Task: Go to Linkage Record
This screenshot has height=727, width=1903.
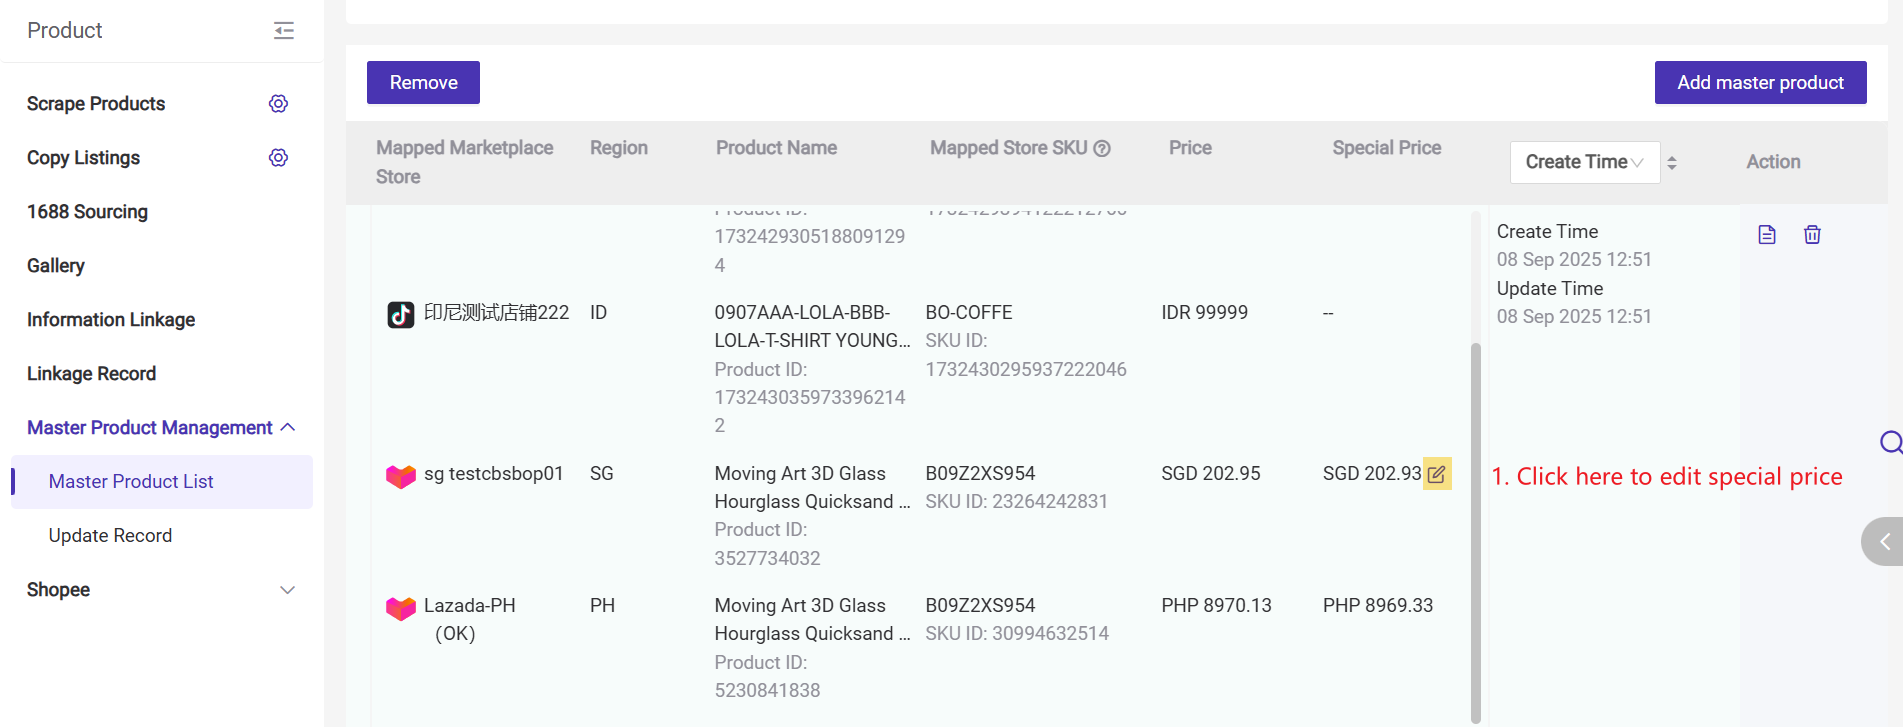Action: [91, 374]
